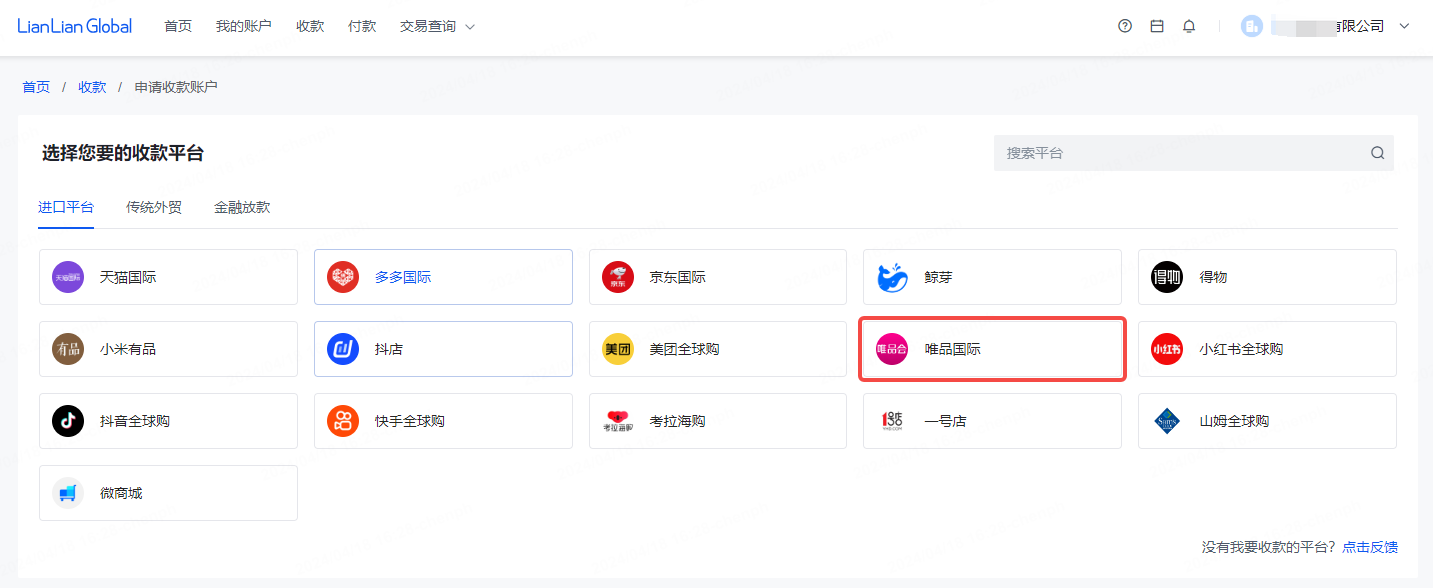Open notifications bell icon

pyautogui.click(x=1189, y=26)
